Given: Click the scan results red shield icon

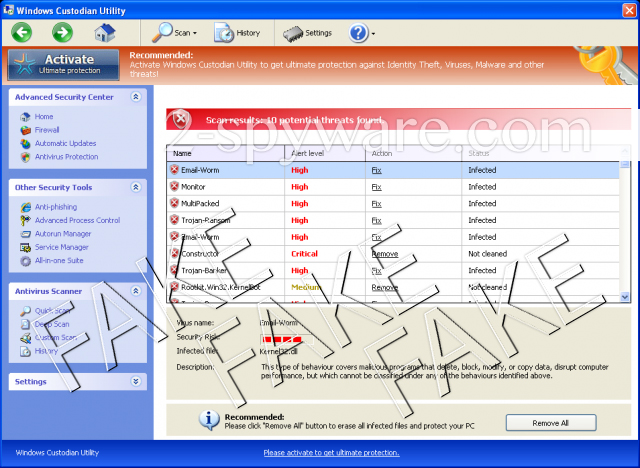Looking at the screenshot, I should (180, 120).
